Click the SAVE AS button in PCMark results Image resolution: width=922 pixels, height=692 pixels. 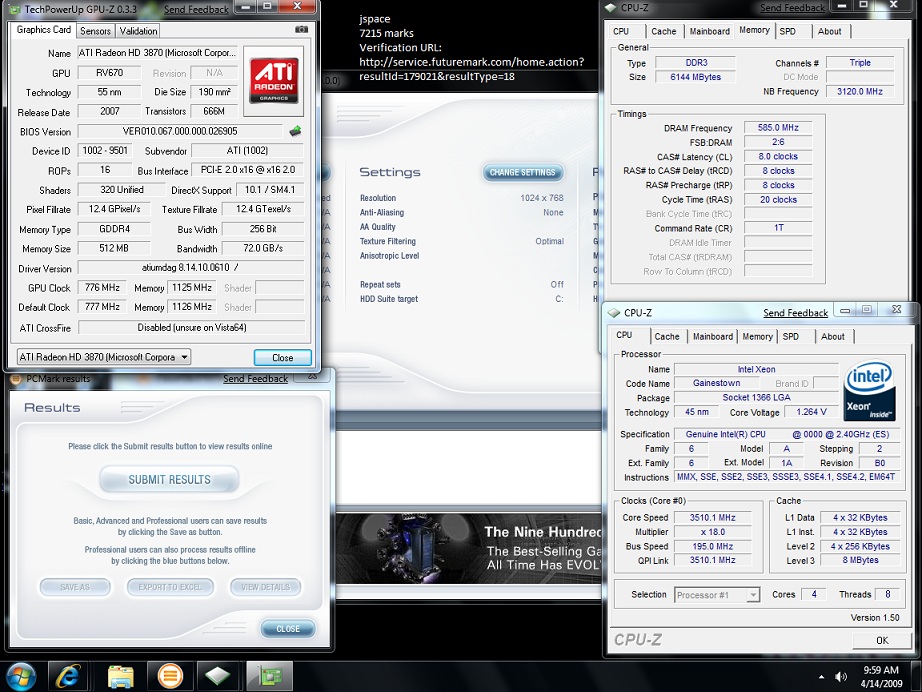pos(75,587)
